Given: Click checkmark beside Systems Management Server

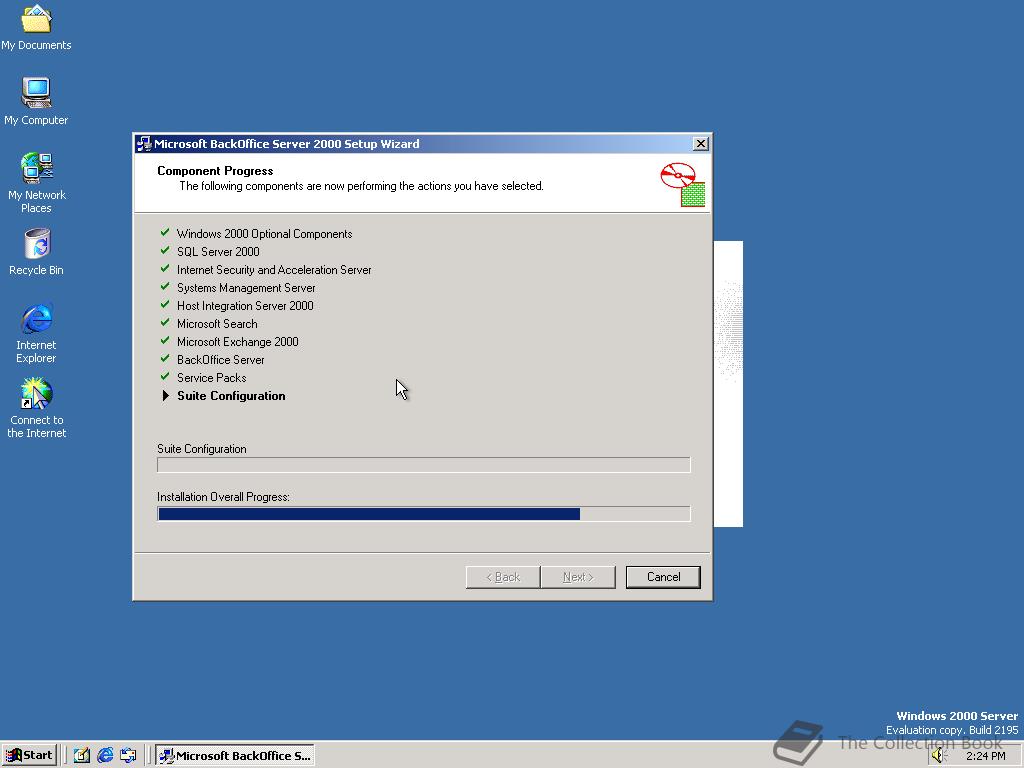Looking at the screenshot, I should pyautogui.click(x=165, y=287).
